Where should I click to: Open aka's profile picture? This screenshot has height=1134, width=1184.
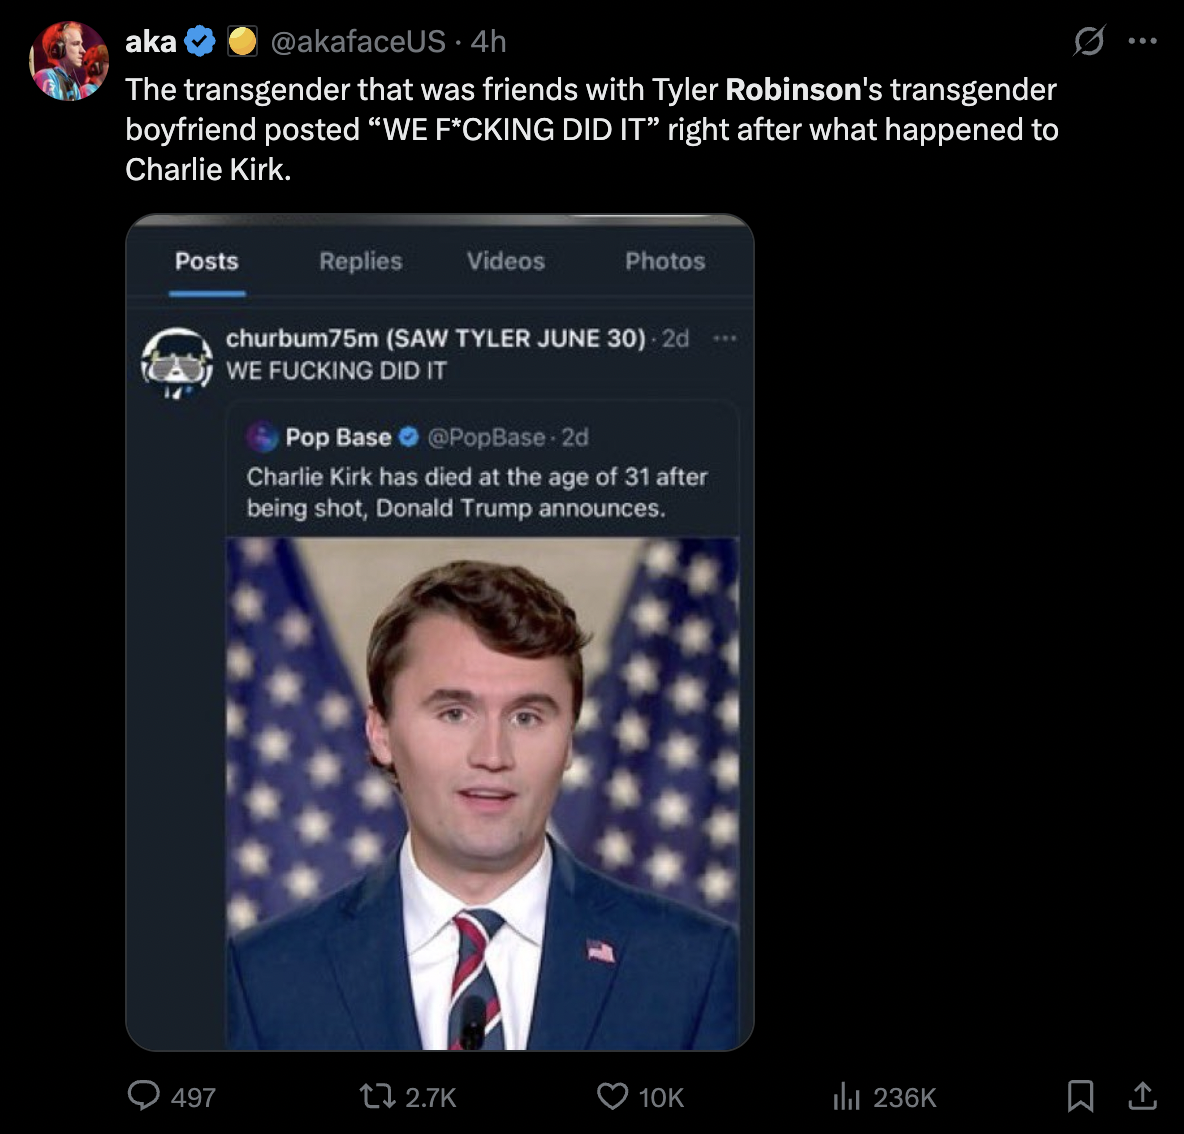coord(69,61)
